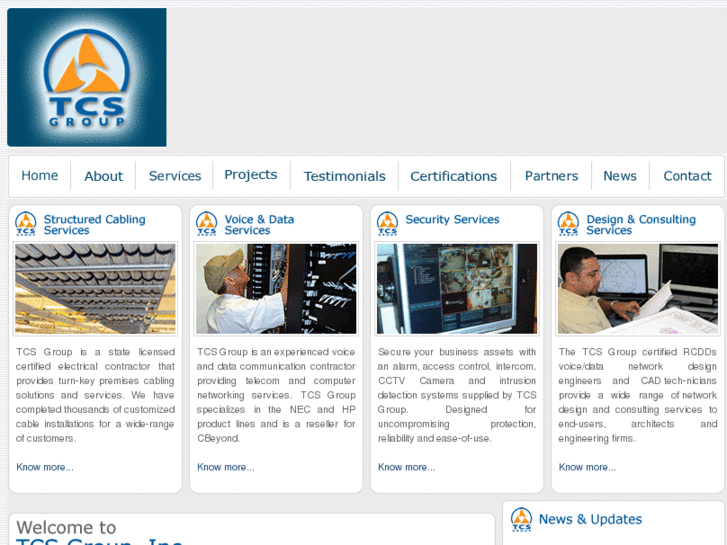Click TCS icon beside Structured Cabling Services
The image size is (727, 545).
tap(26, 224)
